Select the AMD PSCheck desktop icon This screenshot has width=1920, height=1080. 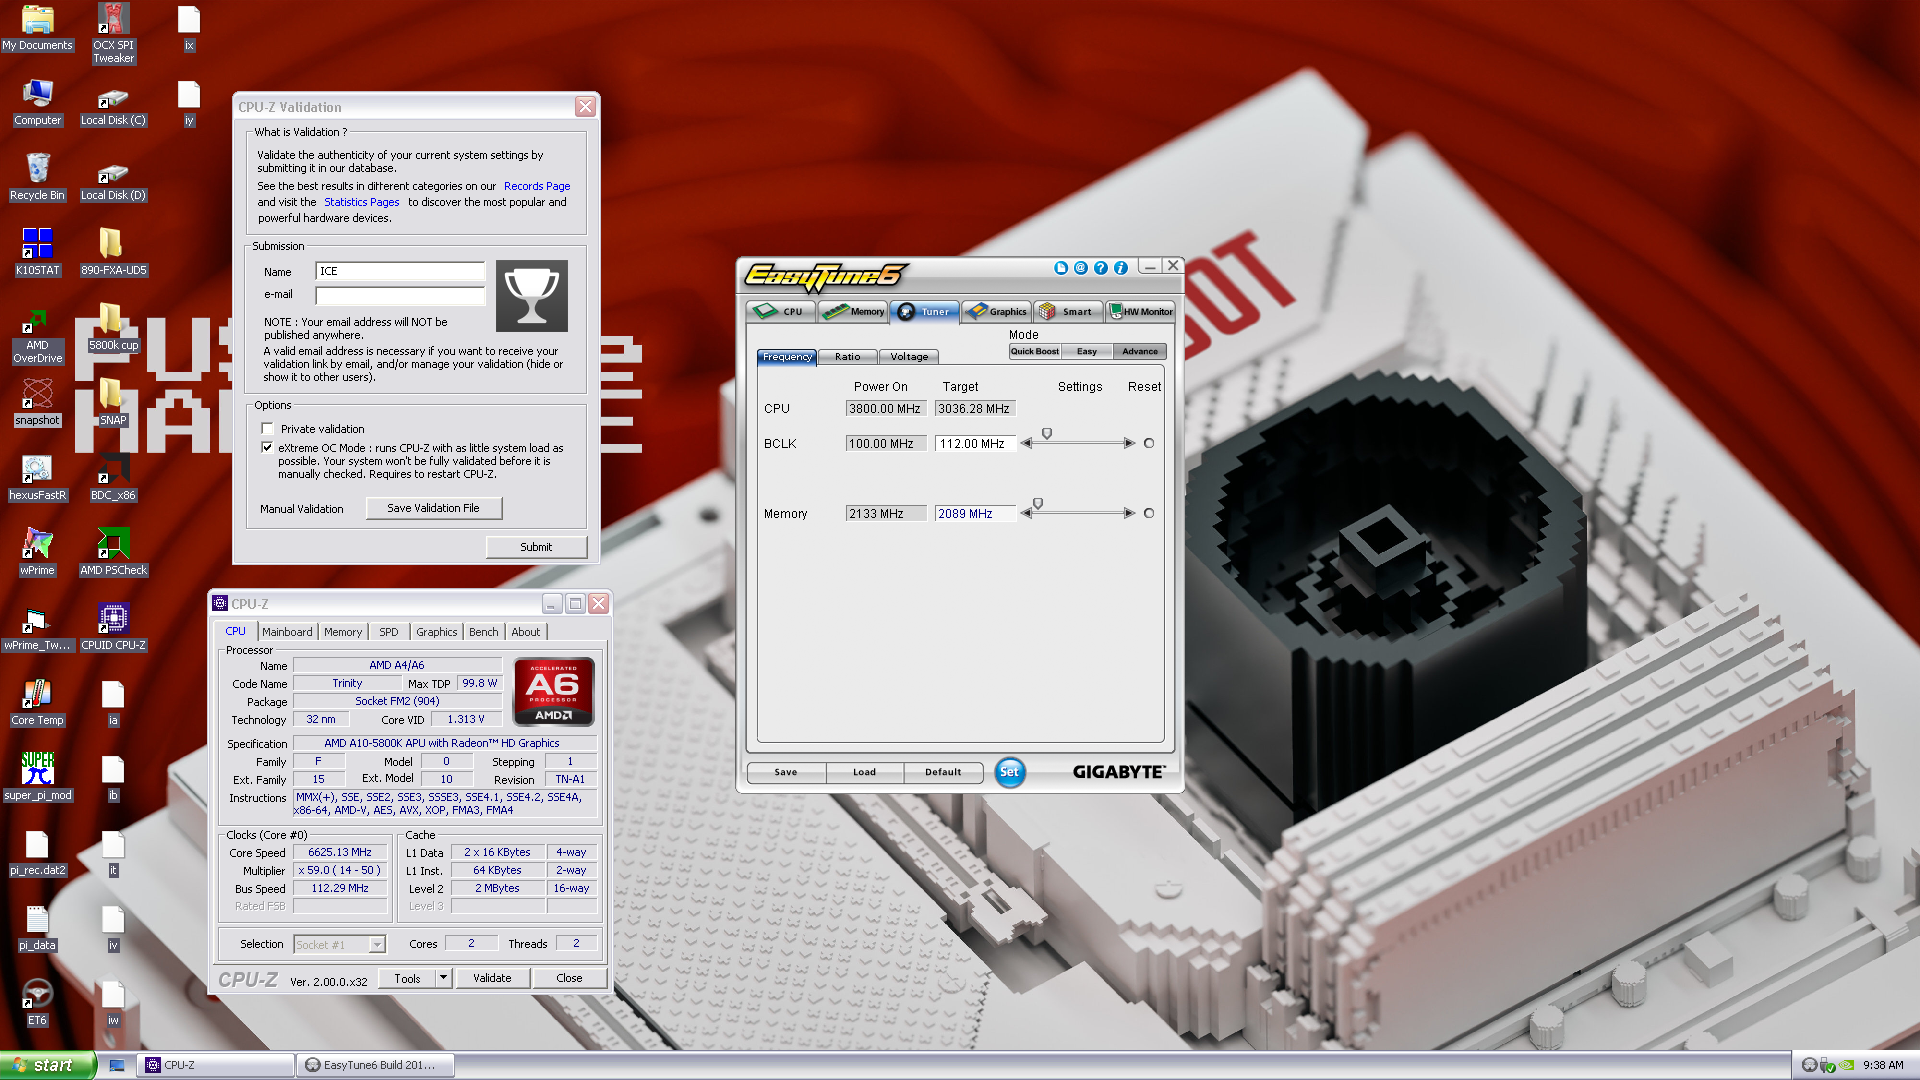(113, 552)
